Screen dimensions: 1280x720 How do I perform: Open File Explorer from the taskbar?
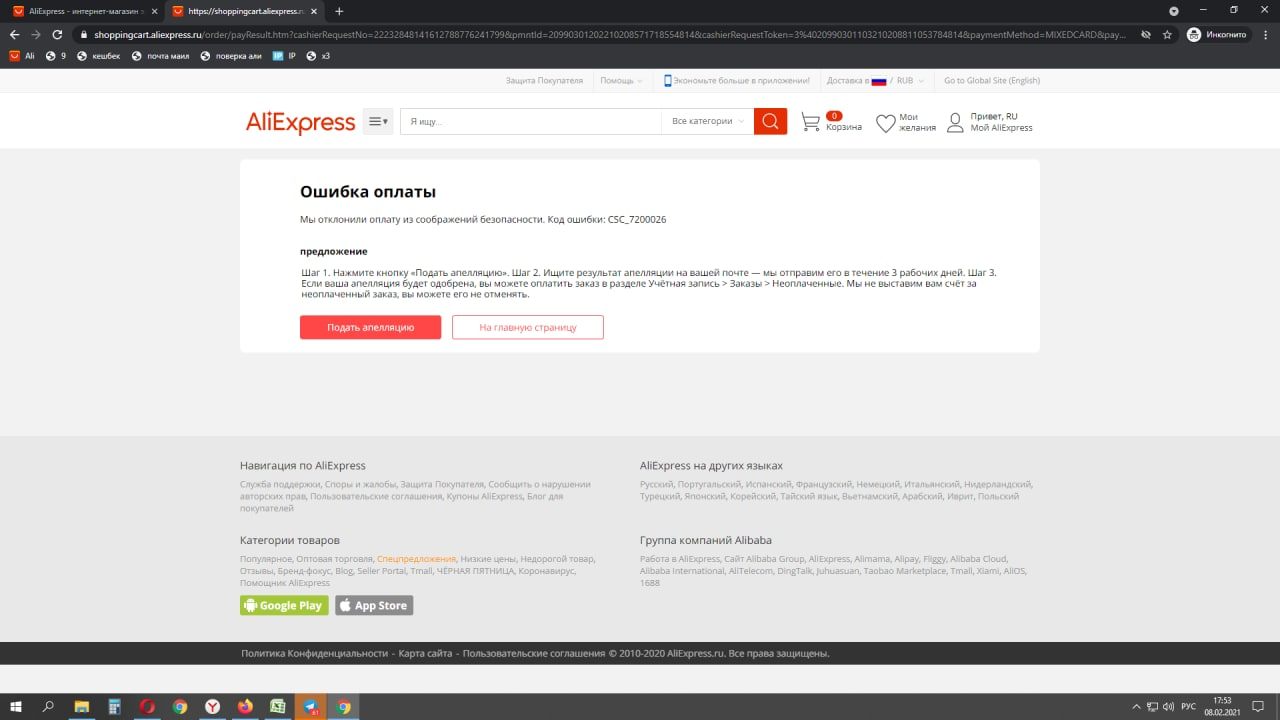pyautogui.click(x=81, y=706)
